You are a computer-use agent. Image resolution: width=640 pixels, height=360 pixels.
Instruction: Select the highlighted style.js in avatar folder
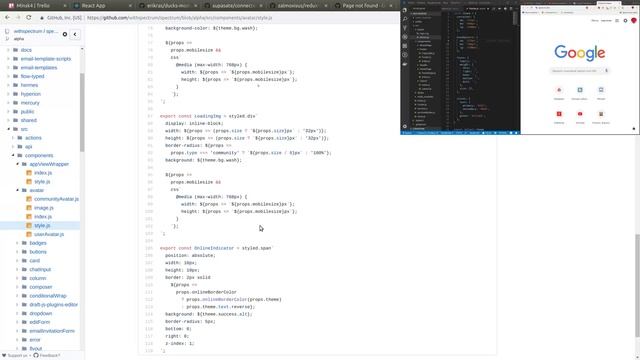(x=42, y=225)
